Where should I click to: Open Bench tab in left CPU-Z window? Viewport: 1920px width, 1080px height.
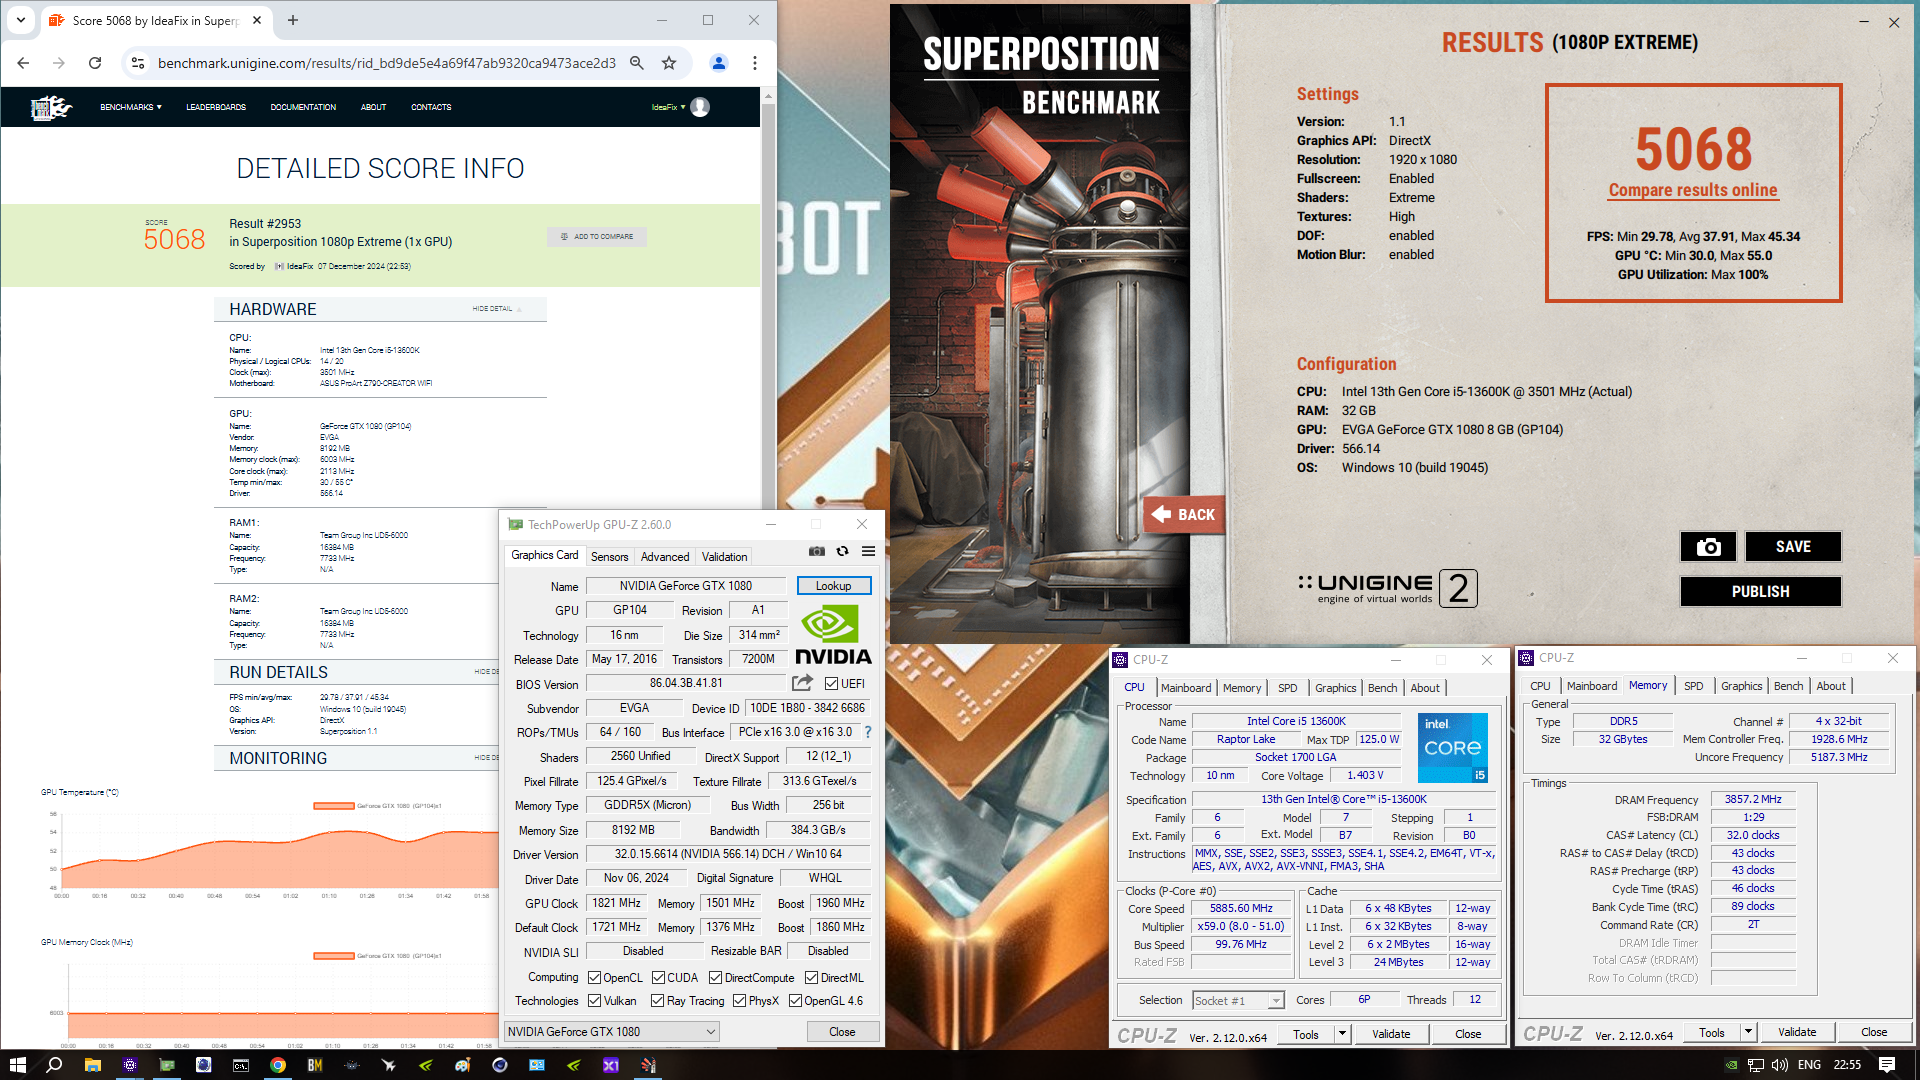(1383, 688)
